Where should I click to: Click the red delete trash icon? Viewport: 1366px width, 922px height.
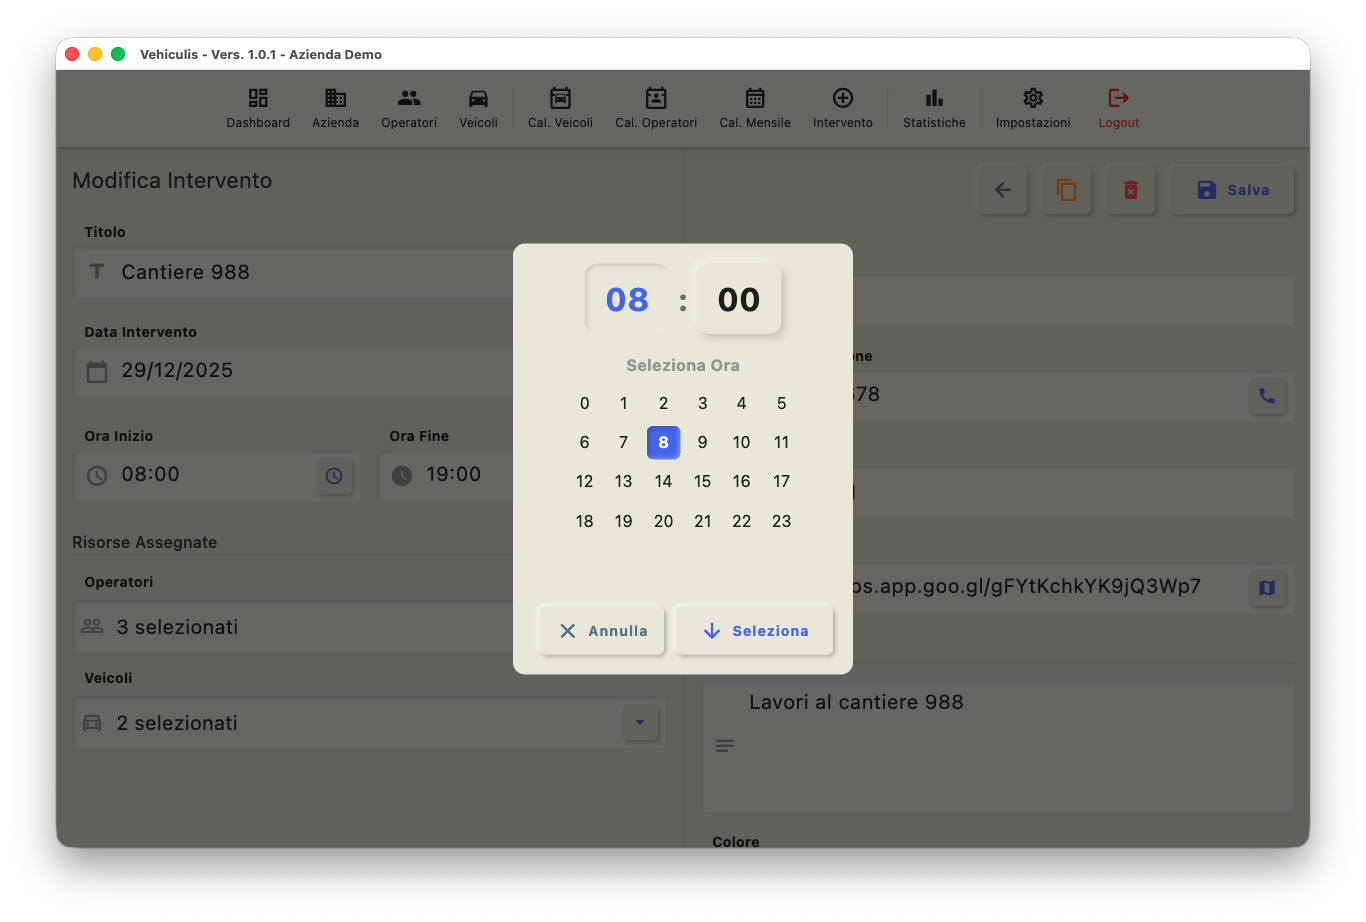(1131, 190)
